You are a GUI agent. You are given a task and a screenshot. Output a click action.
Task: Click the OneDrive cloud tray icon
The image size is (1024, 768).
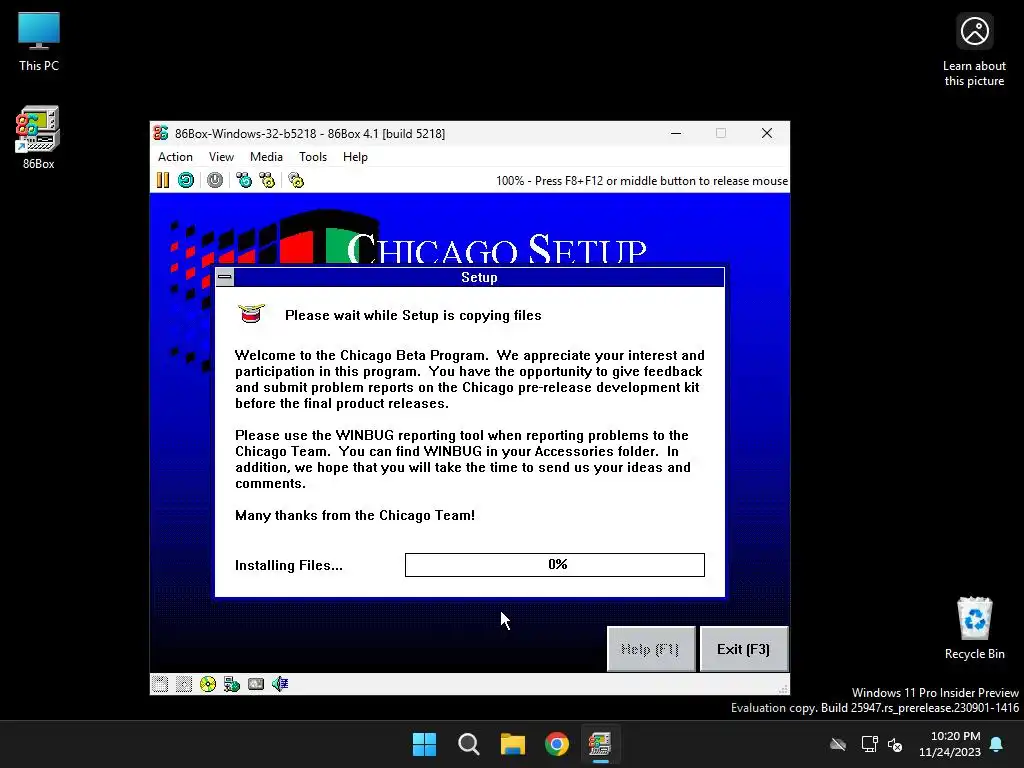[x=838, y=744]
